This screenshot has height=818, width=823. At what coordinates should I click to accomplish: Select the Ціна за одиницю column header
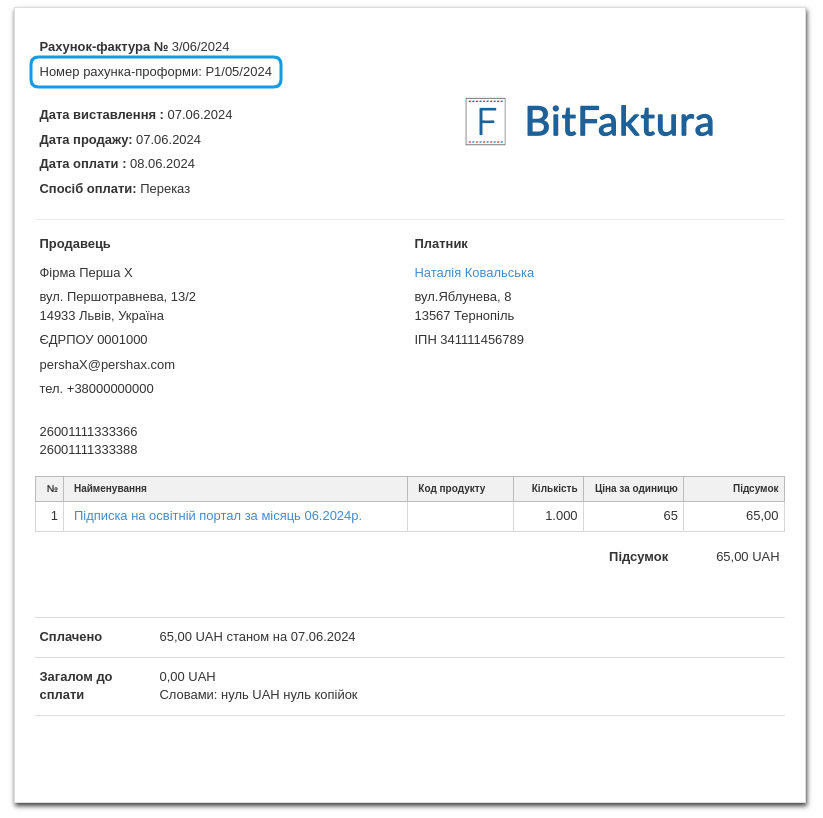pyautogui.click(x=636, y=489)
